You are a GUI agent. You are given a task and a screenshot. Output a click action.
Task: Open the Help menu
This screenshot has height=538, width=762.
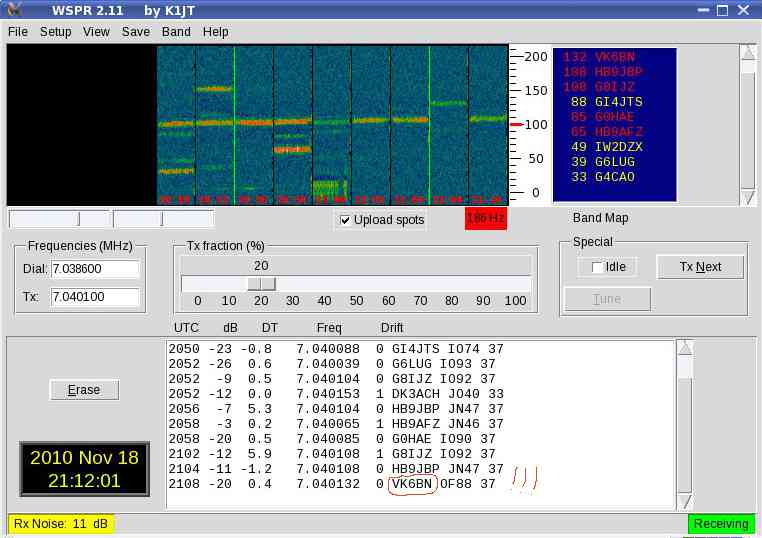click(x=216, y=32)
